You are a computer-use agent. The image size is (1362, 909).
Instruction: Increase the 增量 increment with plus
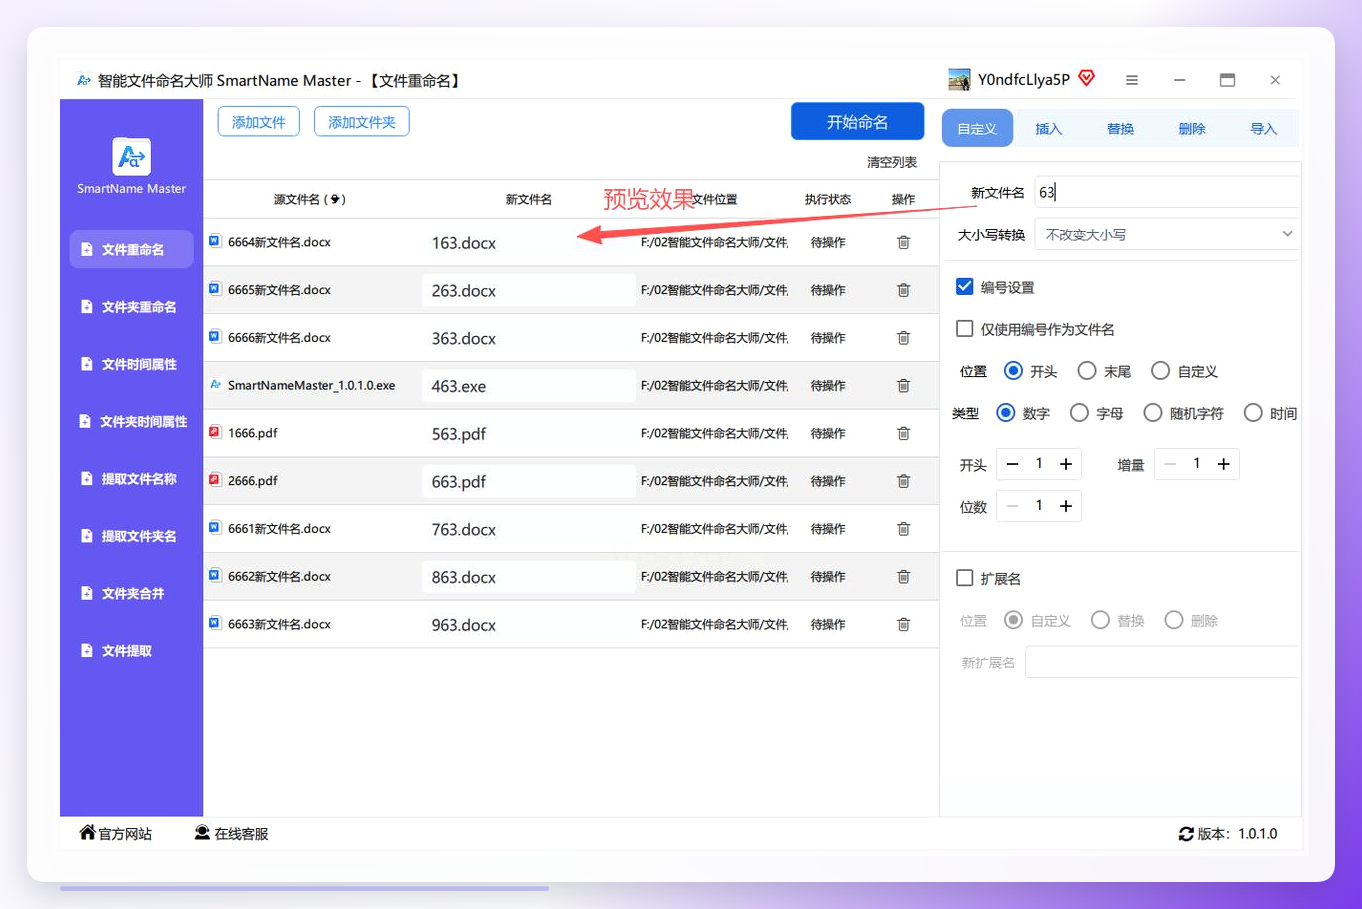coord(1223,464)
